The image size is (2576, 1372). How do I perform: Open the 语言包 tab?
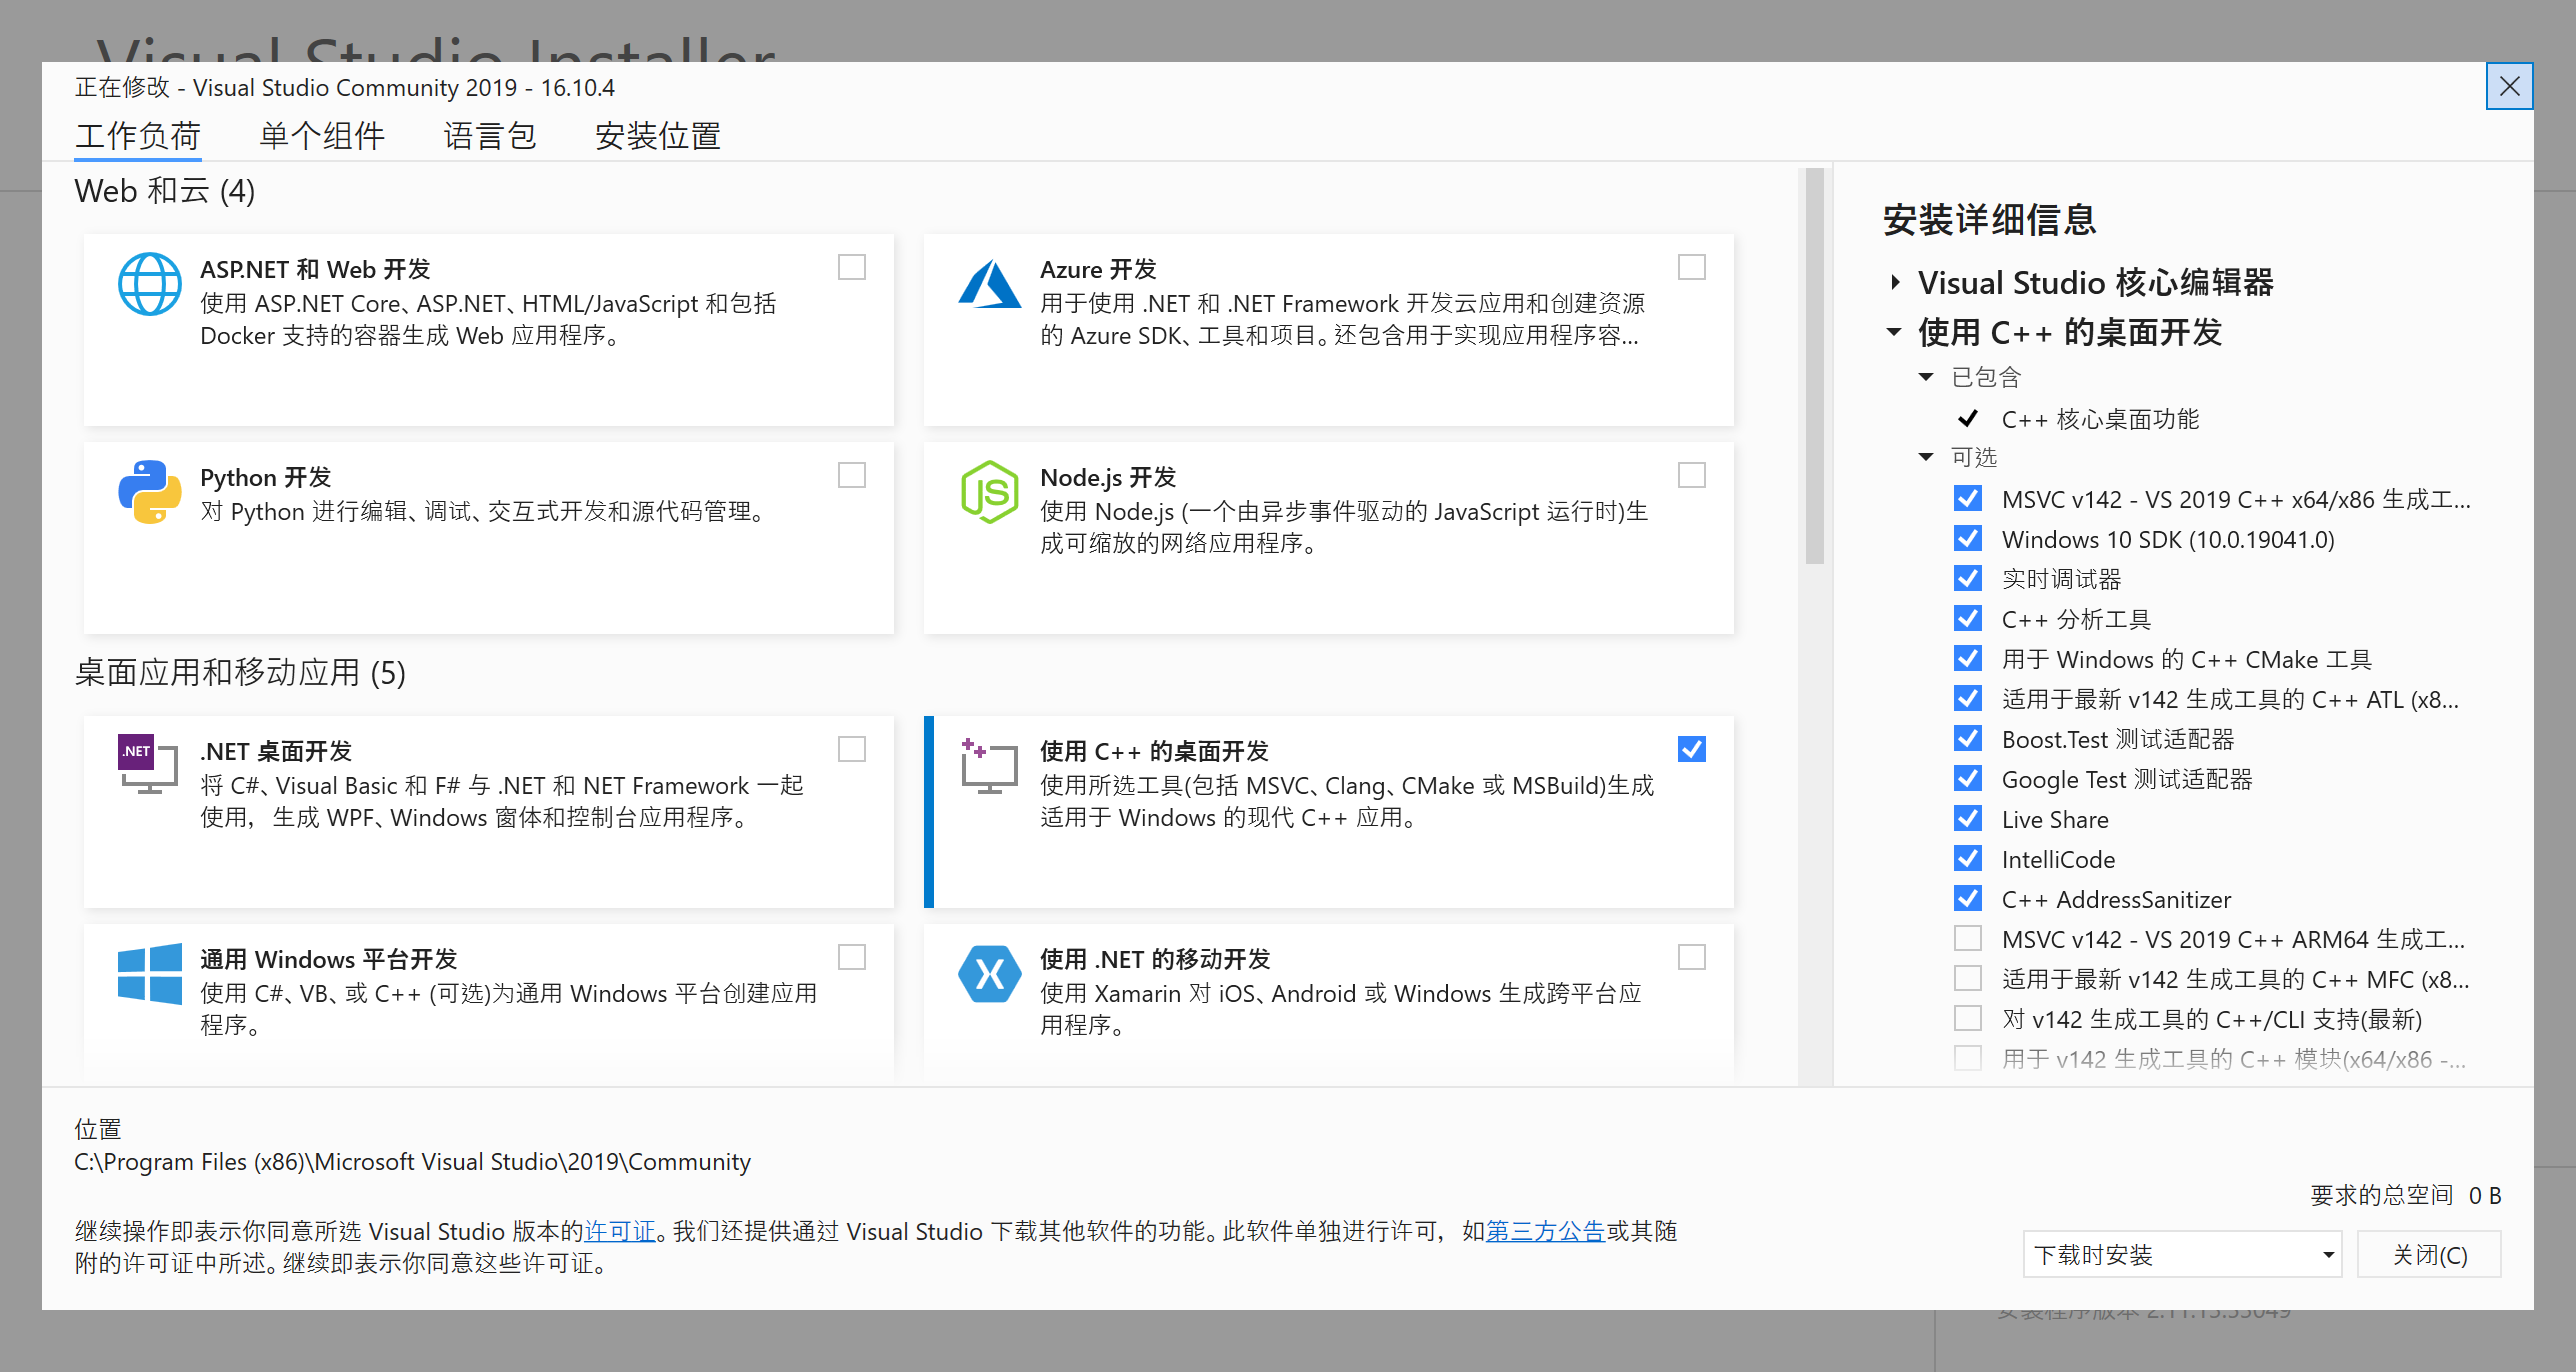pyautogui.click(x=490, y=136)
